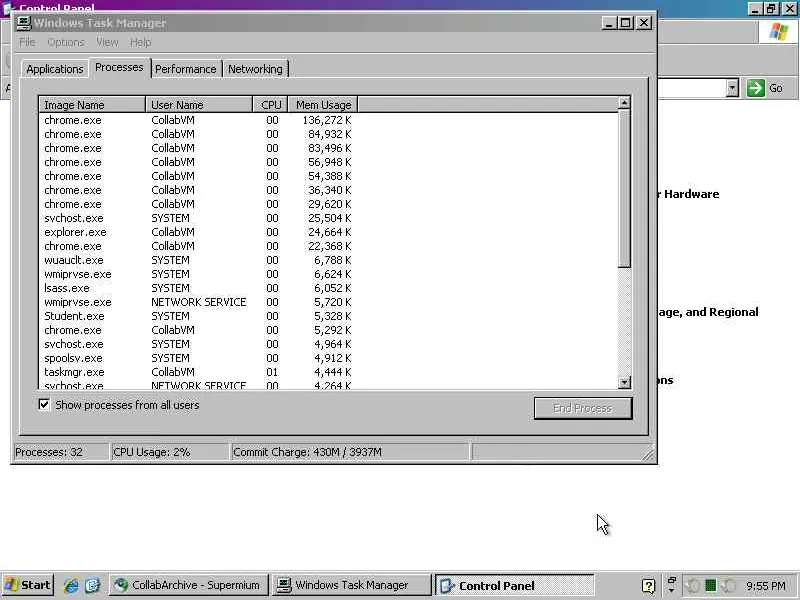The width and height of the screenshot is (800, 600).
Task: Click Windows Task Manager taskbar button
Action: click(351, 585)
